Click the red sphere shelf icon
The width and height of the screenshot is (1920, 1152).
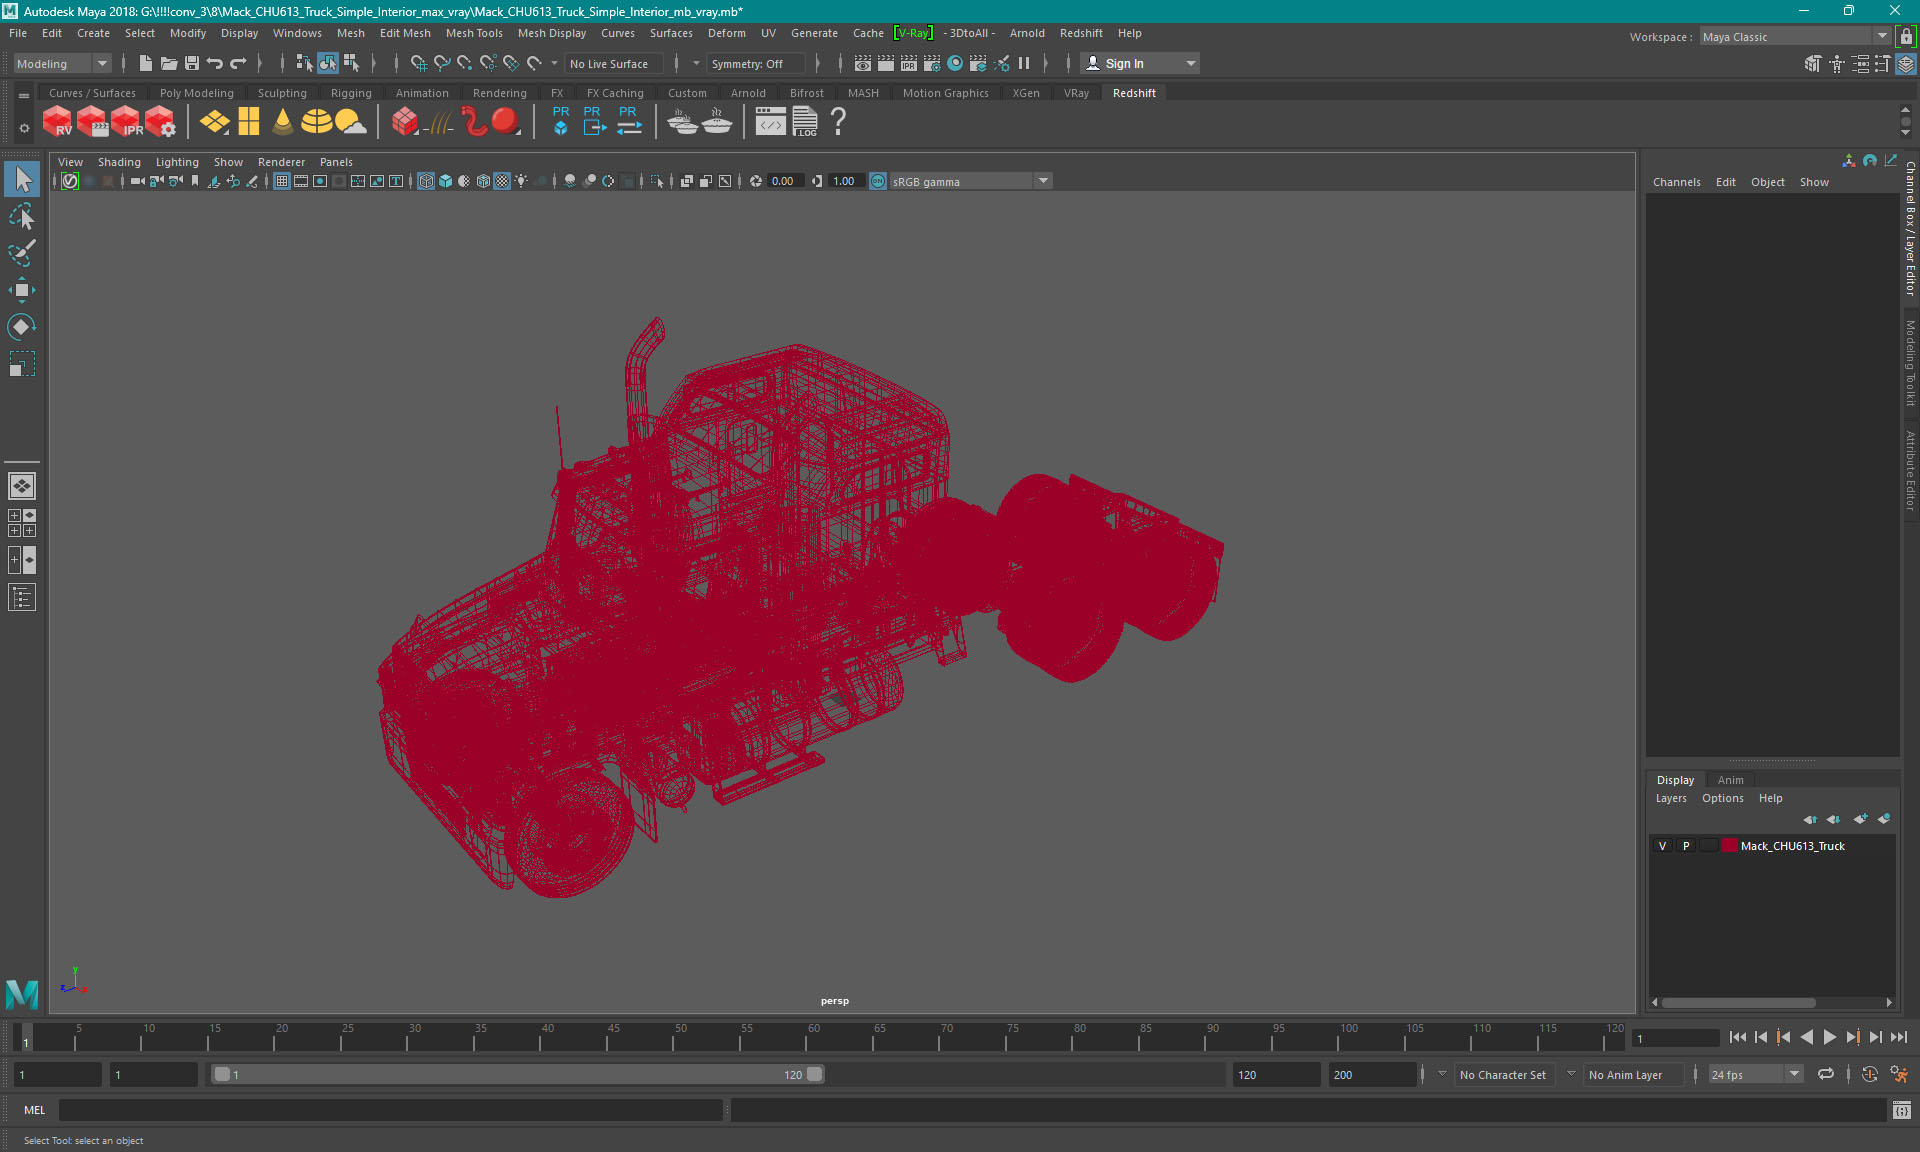tap(506, 122)
